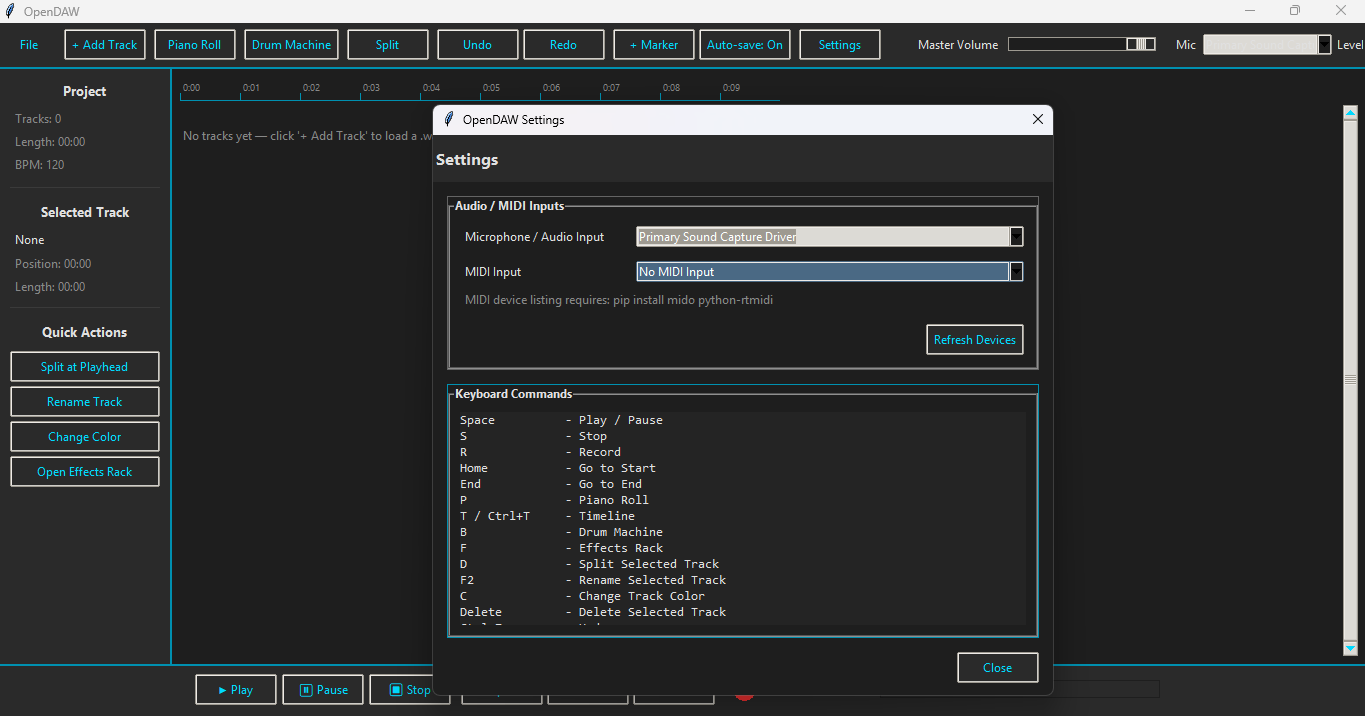Click Close button in Settings dialog
The height and width of the screenshot is (716, 1365).
[997, 668]
